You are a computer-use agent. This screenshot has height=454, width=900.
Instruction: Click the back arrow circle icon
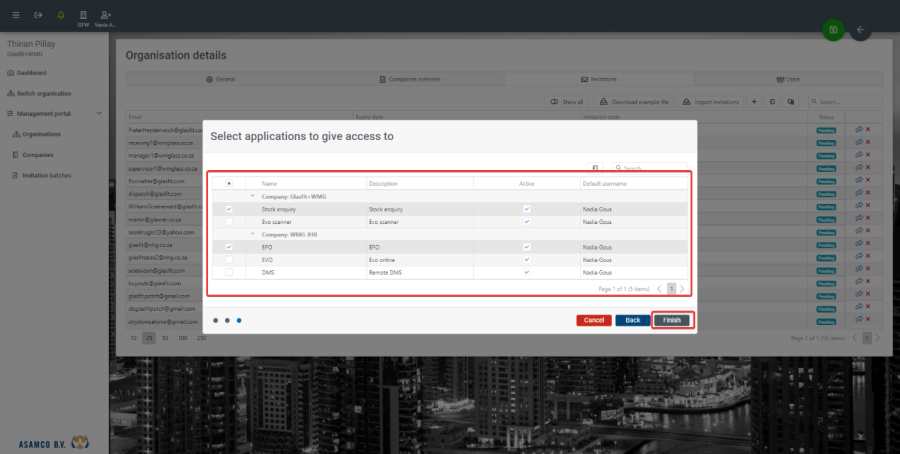click(x=860, y=30)
